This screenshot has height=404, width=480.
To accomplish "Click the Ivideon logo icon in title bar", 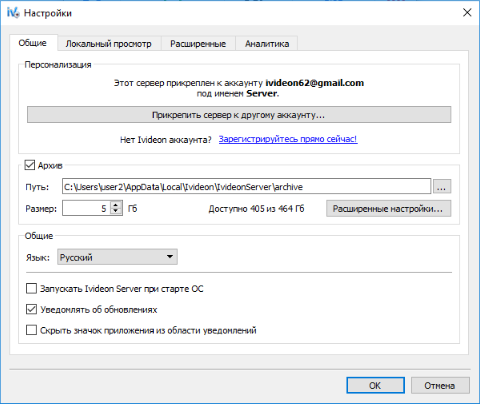I will click(13, 13).
